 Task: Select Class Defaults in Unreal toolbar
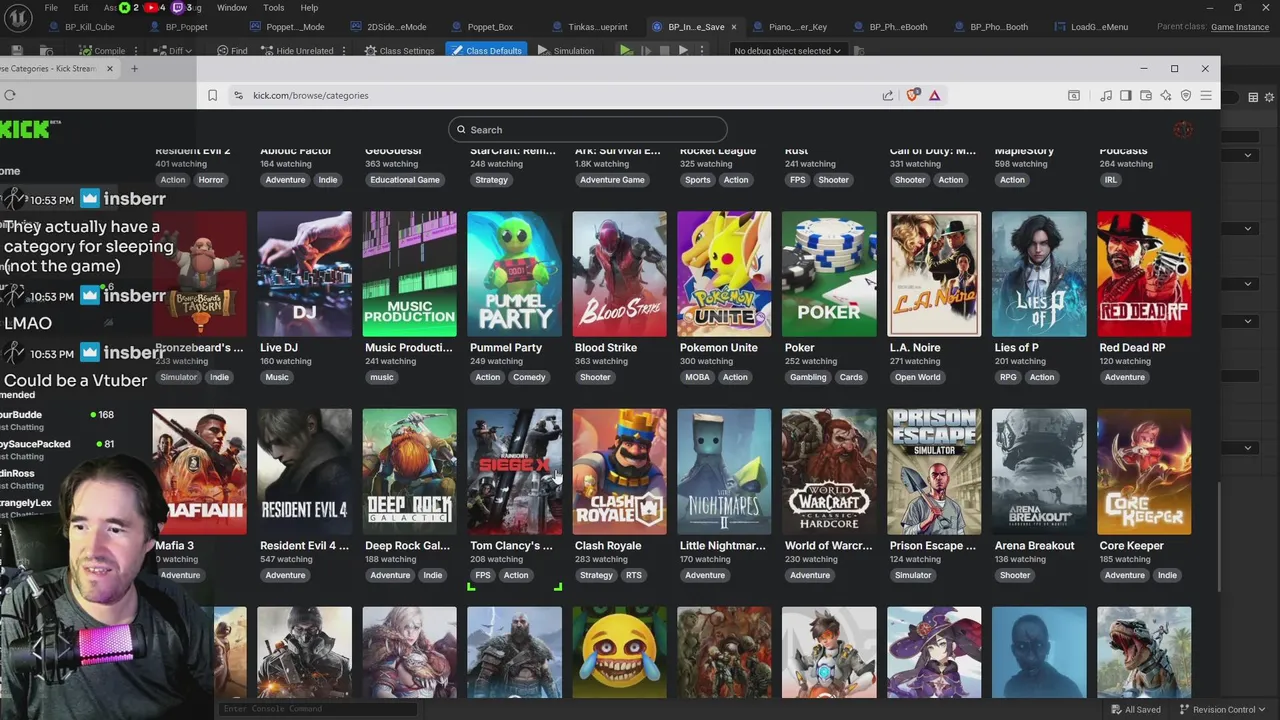487,51
